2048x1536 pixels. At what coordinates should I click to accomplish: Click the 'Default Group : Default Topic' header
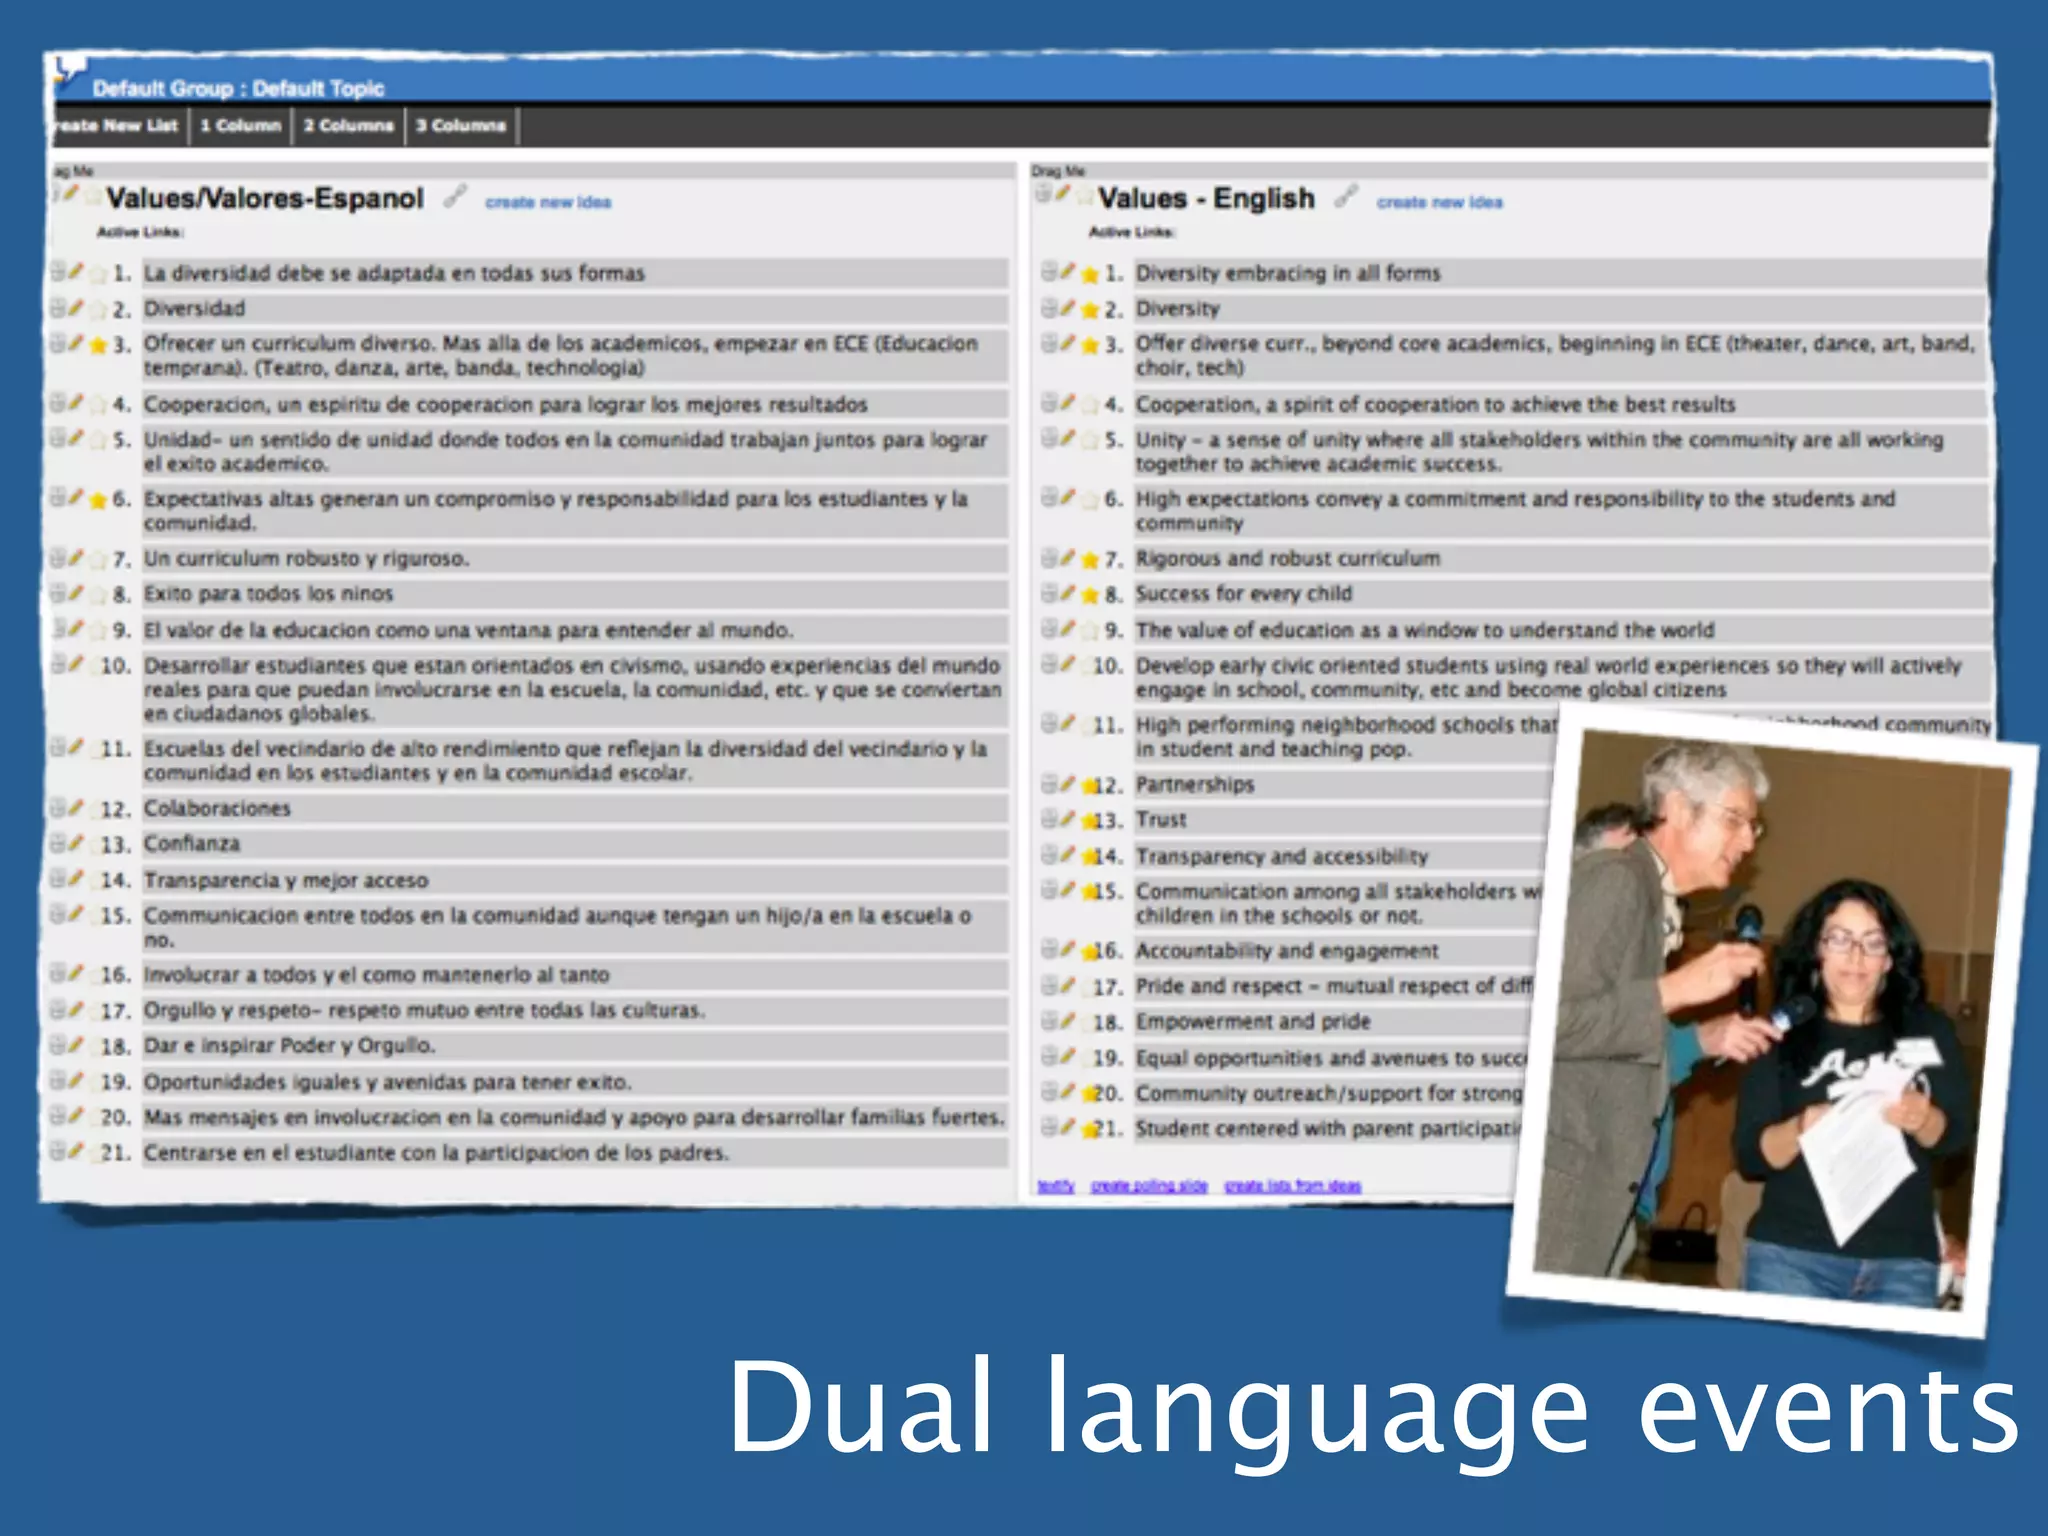pos(238,88)
